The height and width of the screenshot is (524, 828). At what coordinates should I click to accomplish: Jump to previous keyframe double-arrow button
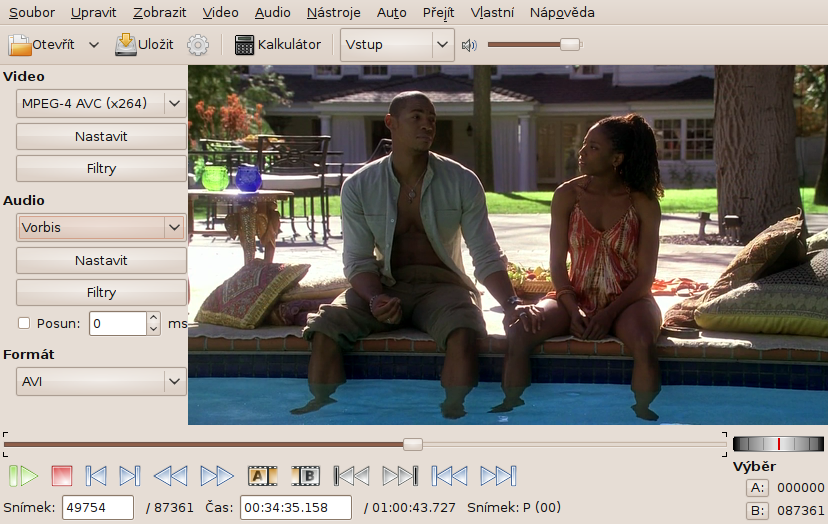pos(171,476)
